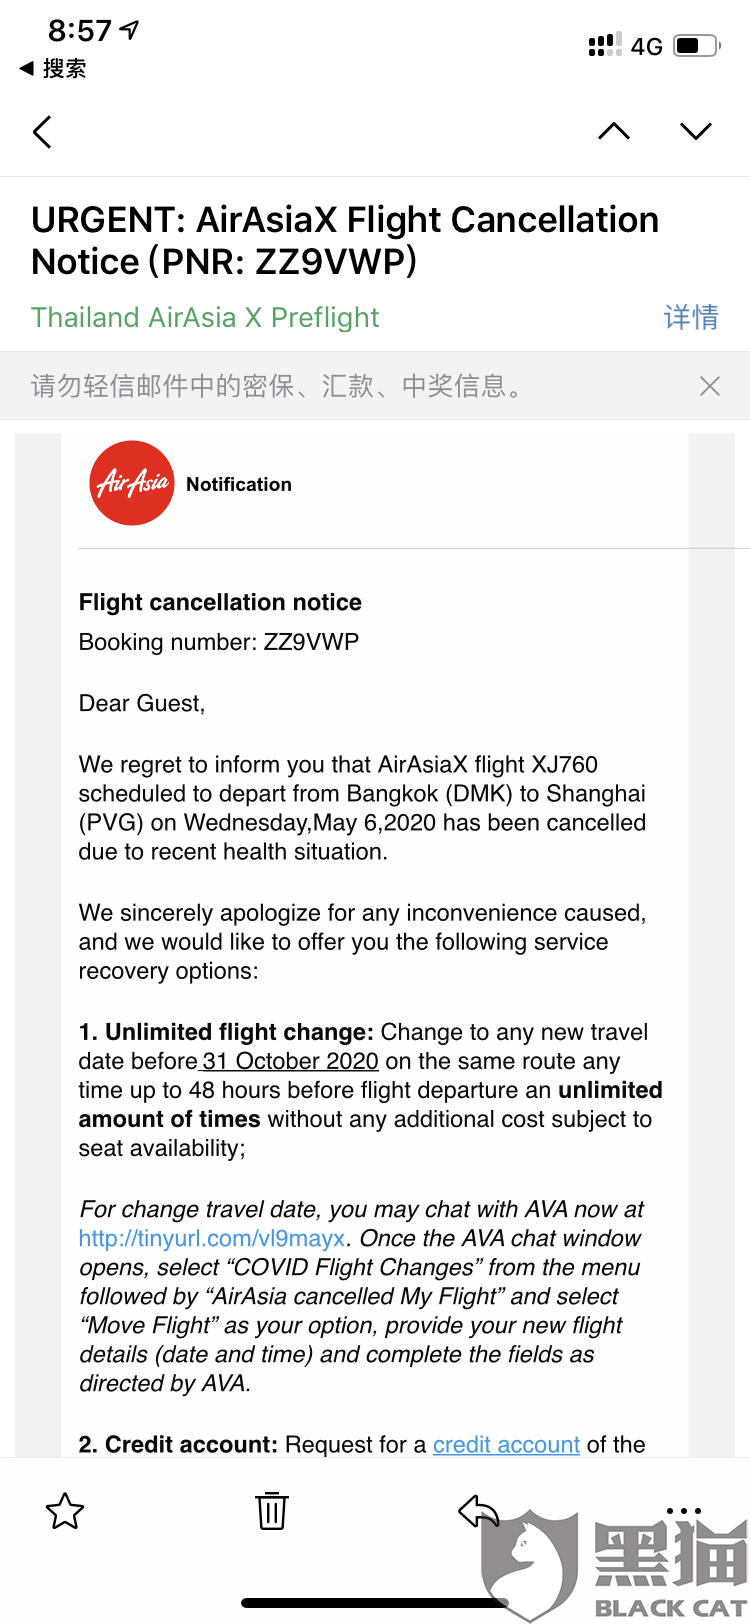Go to previous email with up chevron
Image resolution: width=750 pixels, height=1624 pixels.
click(614, 132)
